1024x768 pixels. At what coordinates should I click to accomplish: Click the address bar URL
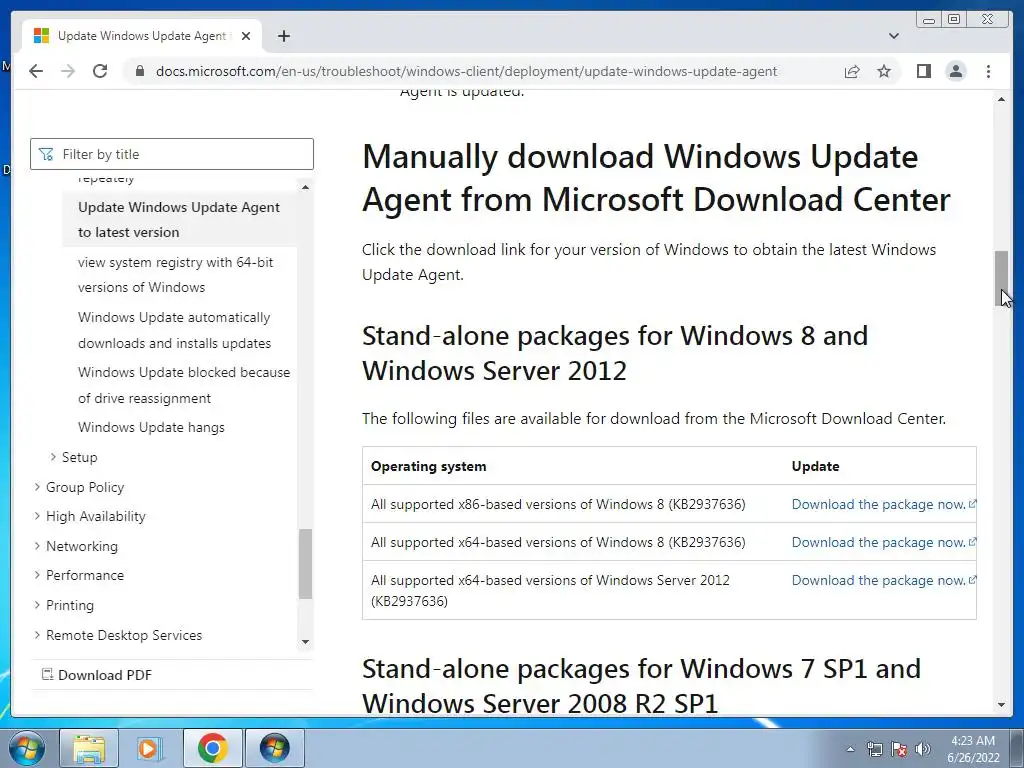[x=466, y=71]
